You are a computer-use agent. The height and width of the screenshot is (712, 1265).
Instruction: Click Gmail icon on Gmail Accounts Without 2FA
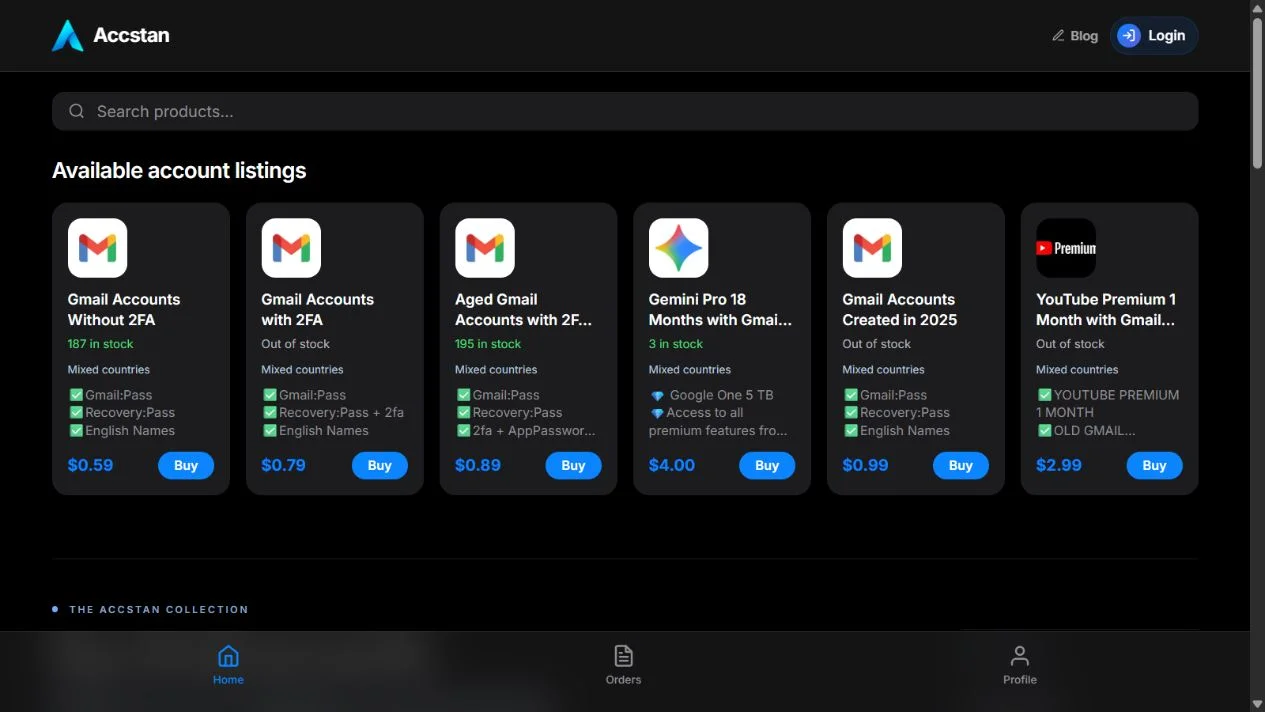point(97,248)
